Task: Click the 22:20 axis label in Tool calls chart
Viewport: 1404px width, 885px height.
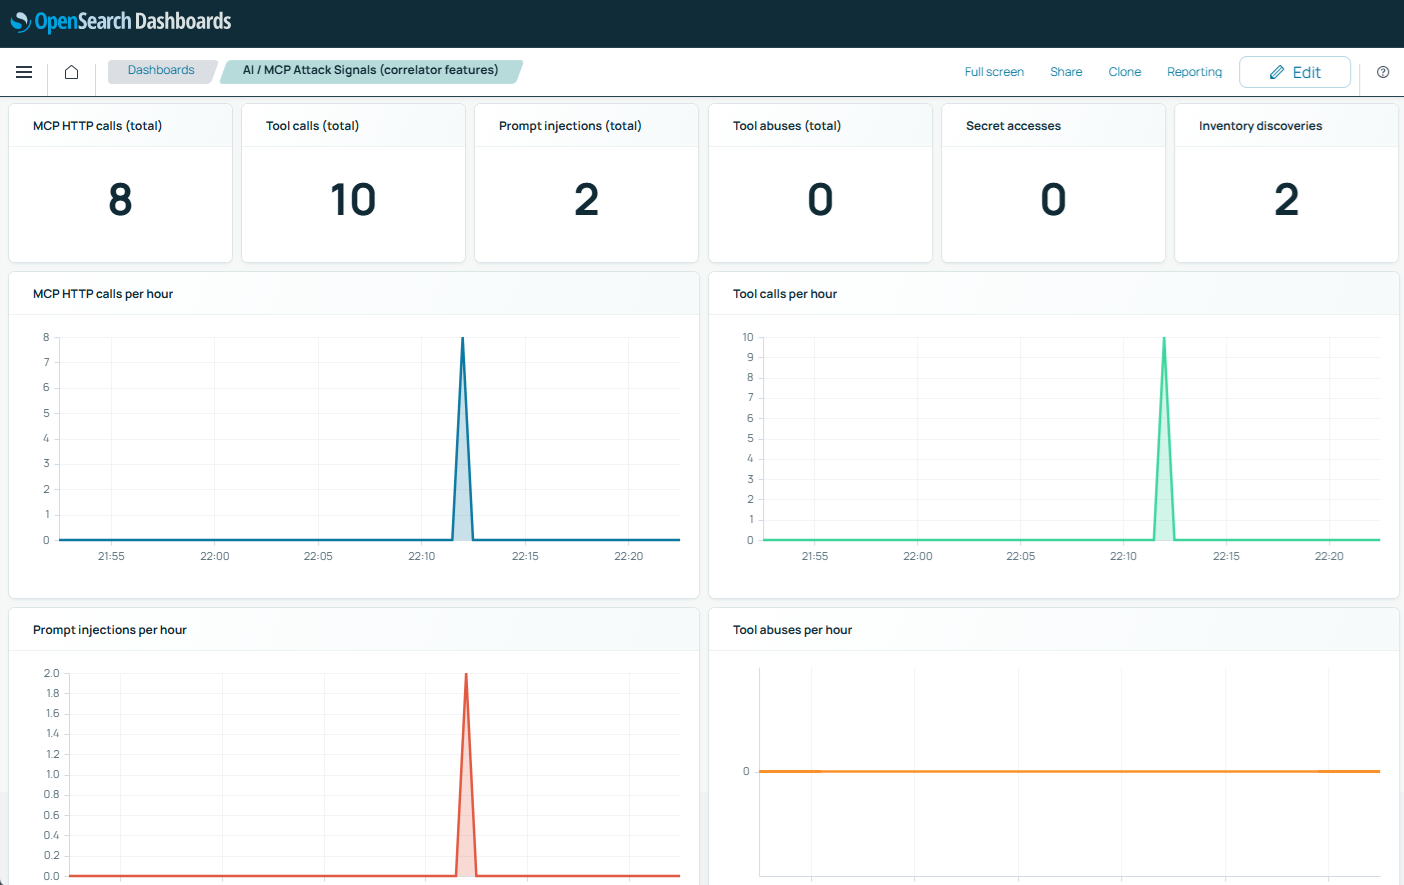Action: (x=1329, y=556)
